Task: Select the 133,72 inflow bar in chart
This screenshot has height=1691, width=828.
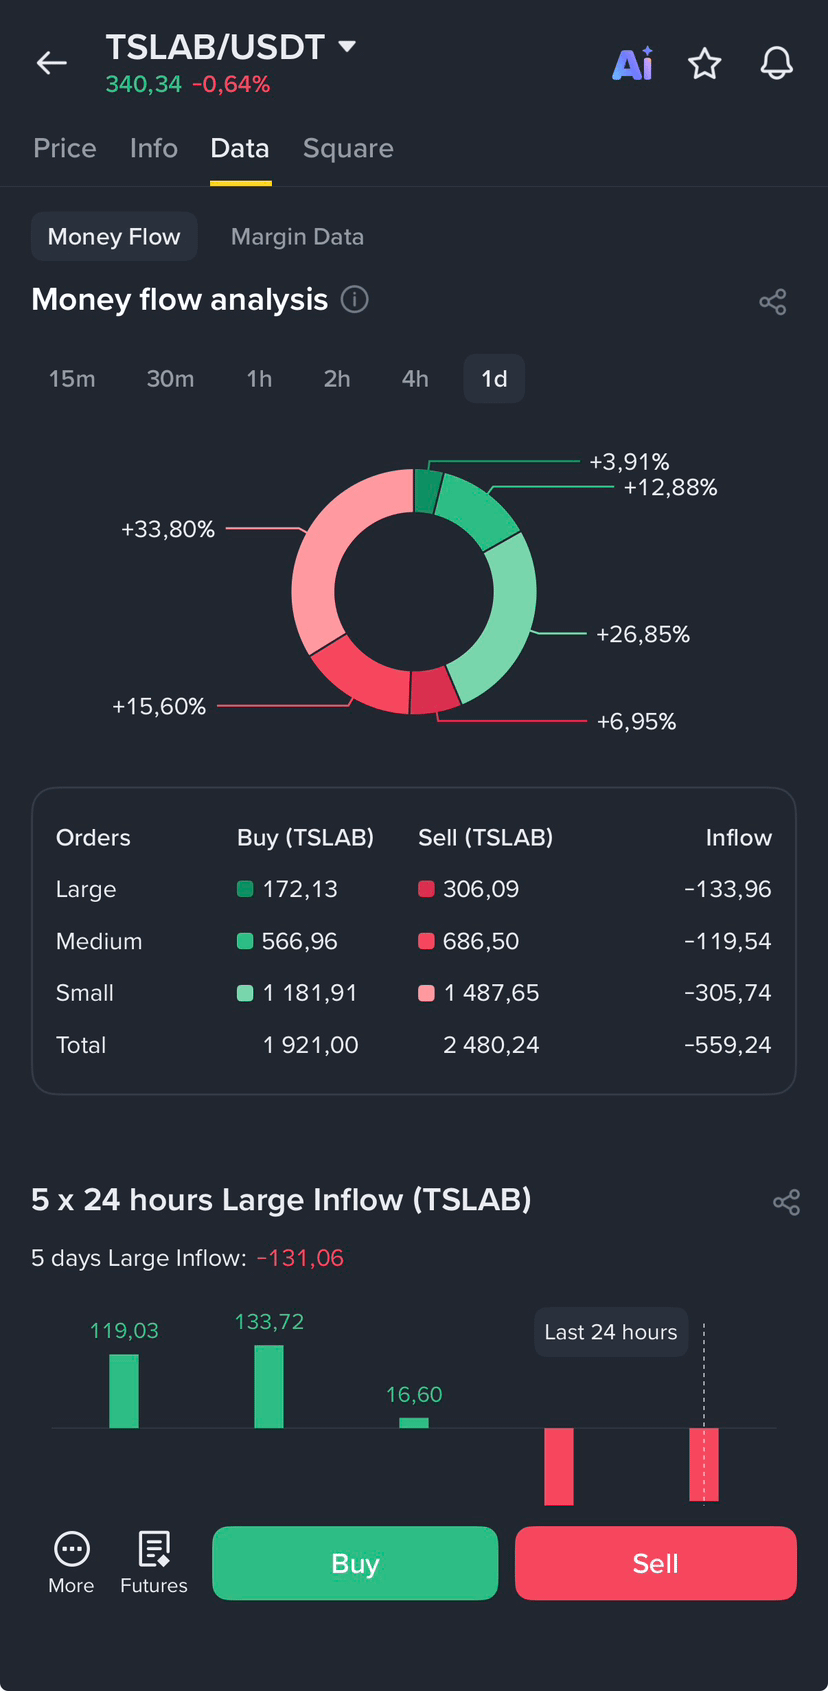Action: (269, 1386)
